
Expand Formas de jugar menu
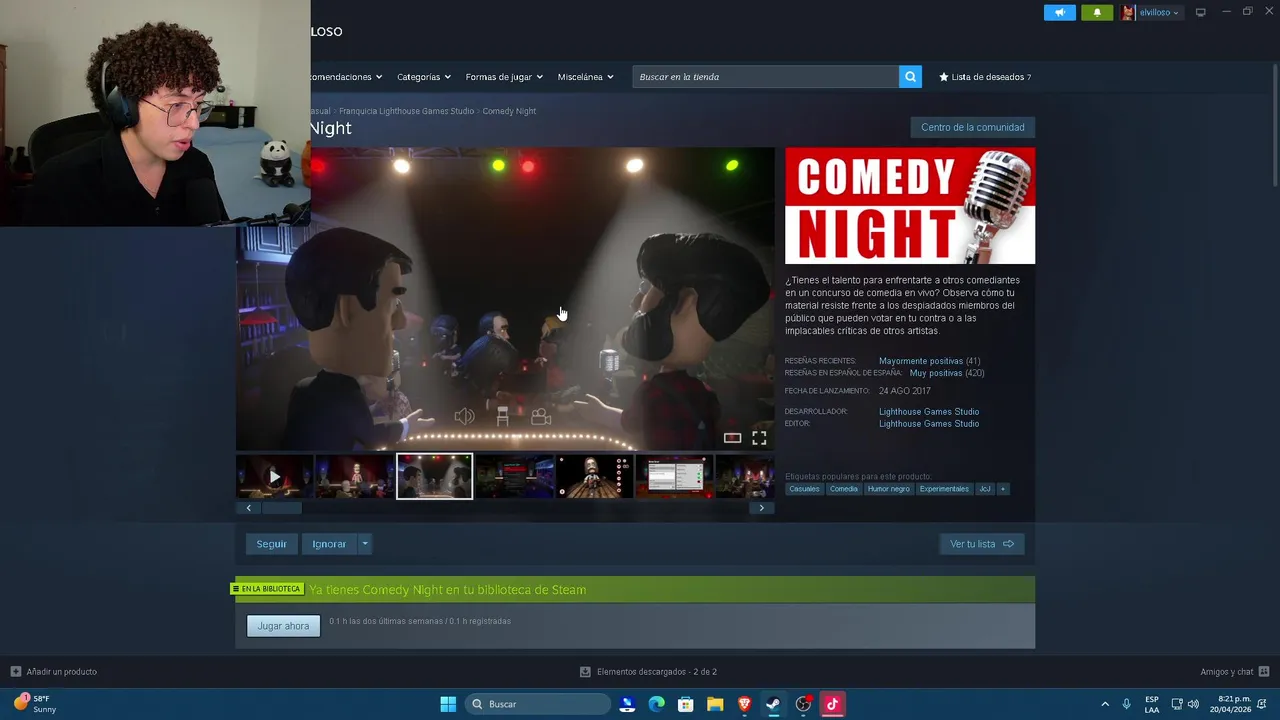pyautogui.click(x=504, y=77)
